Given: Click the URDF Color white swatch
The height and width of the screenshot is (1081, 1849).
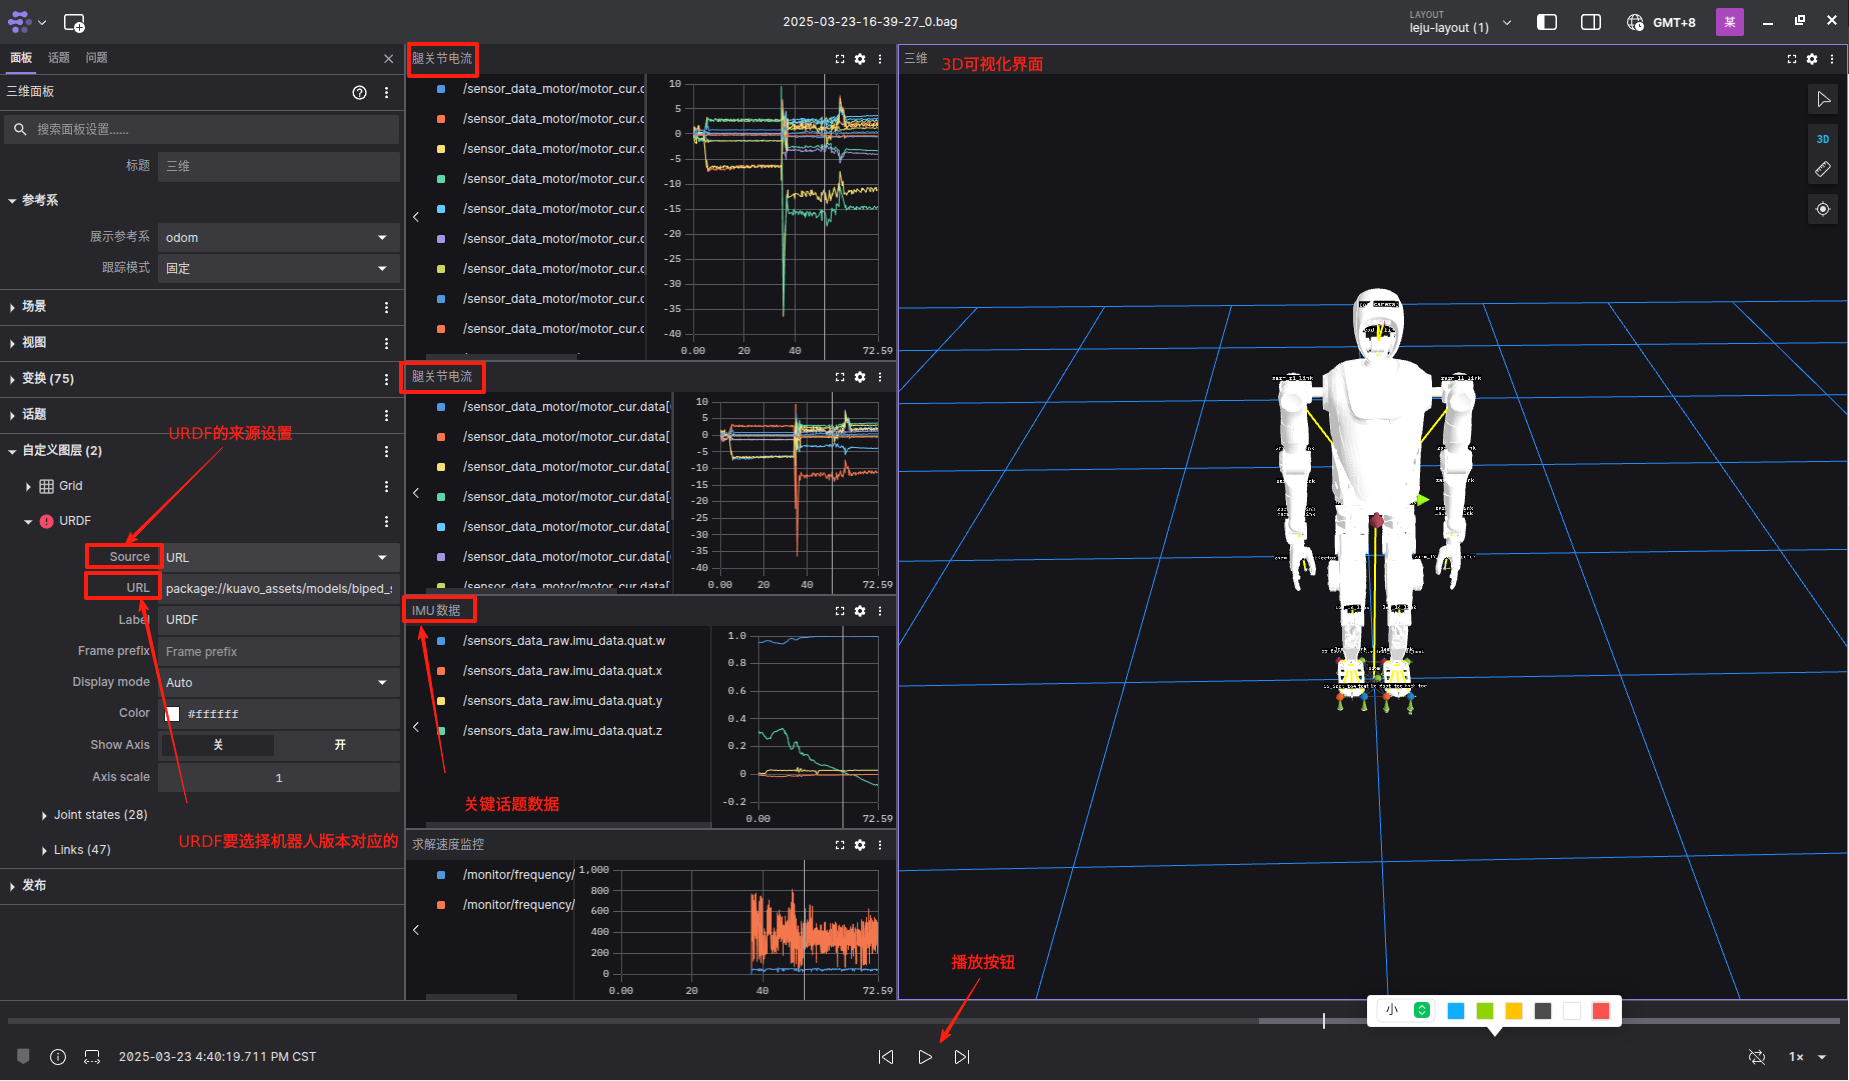Looking at the screenshot, I should (x=173, y=714).
